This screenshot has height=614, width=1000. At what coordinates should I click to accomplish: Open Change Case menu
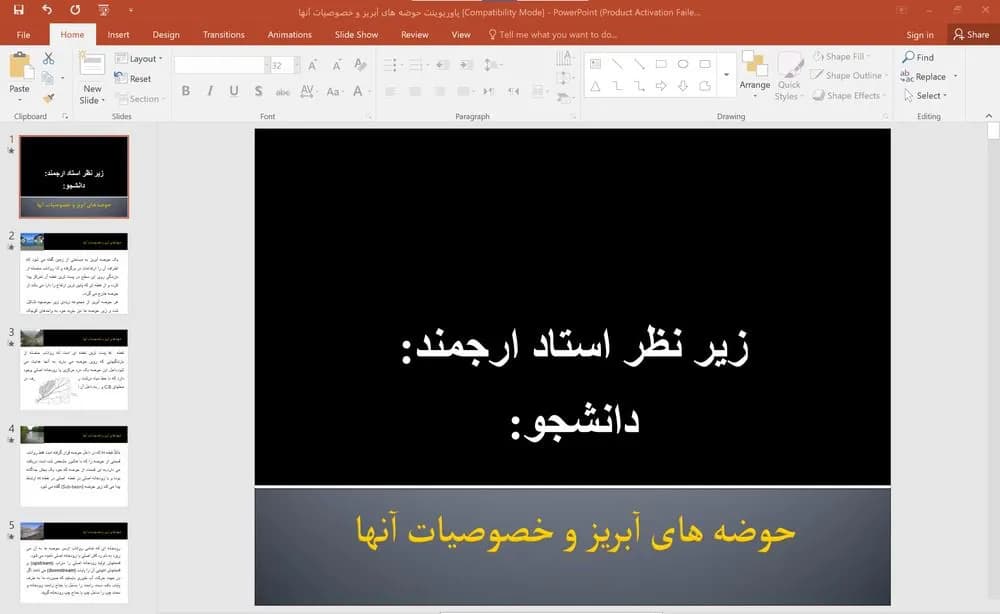334,91
